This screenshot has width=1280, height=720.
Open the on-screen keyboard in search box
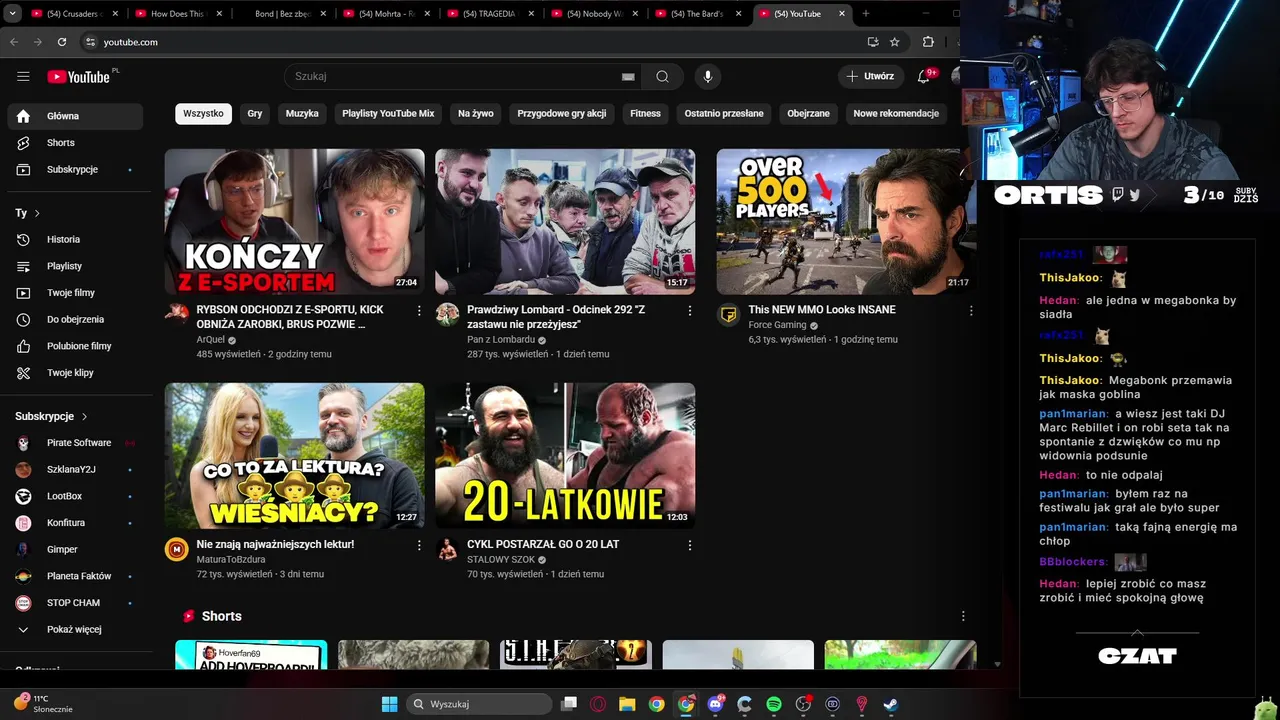628,76
